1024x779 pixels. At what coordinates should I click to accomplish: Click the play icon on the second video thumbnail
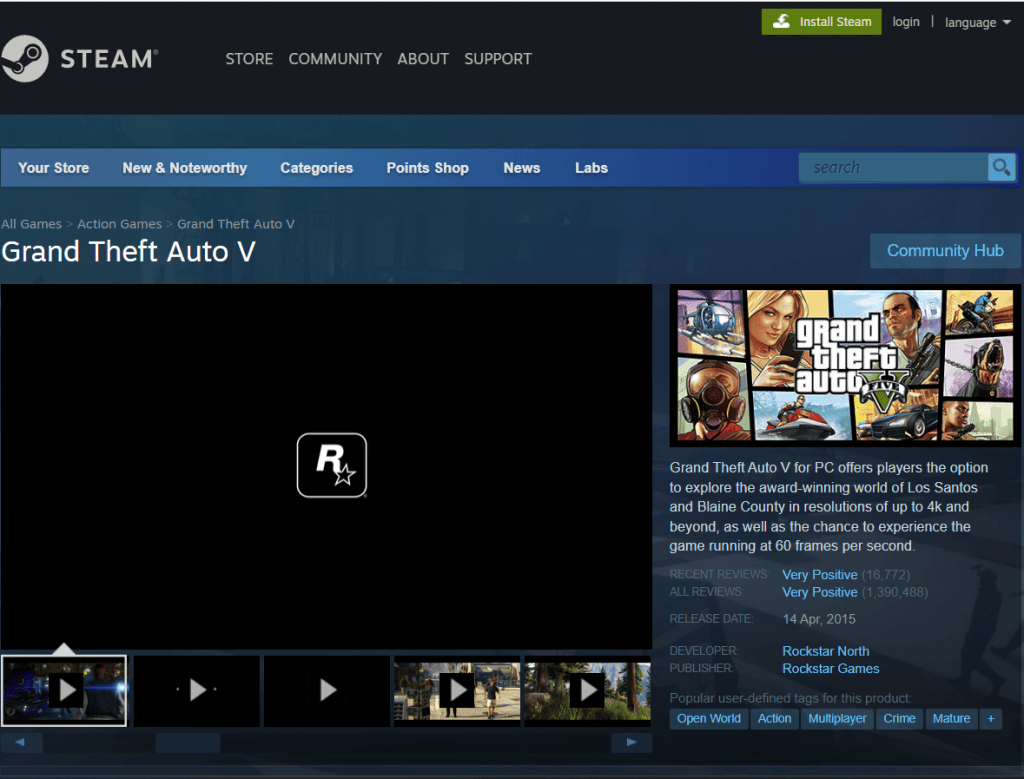pyautogui.click(x=196, y=690)
